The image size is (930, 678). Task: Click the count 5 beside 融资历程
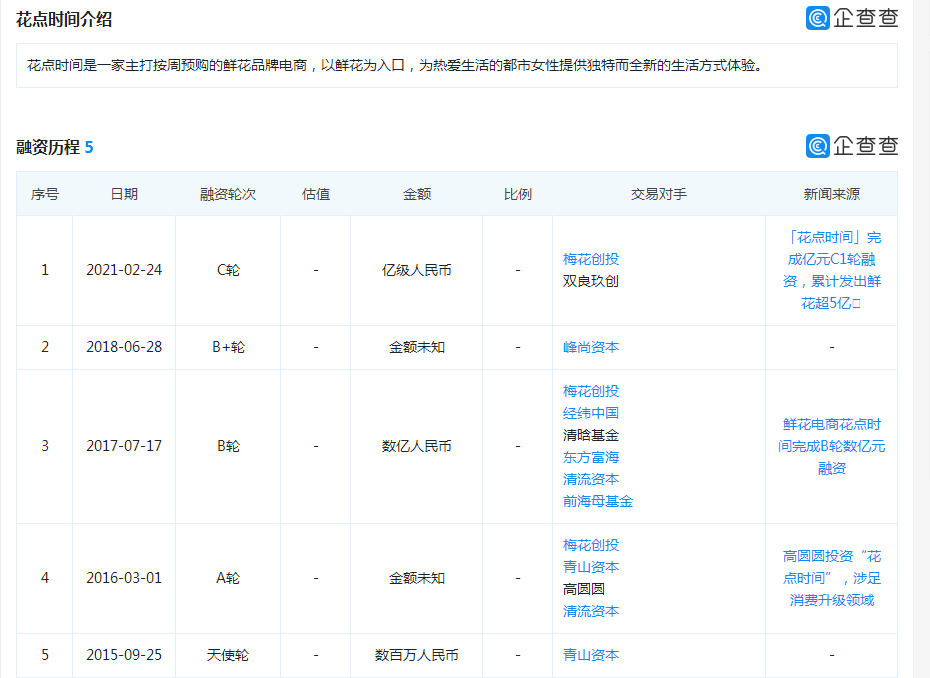coord(89,147)
